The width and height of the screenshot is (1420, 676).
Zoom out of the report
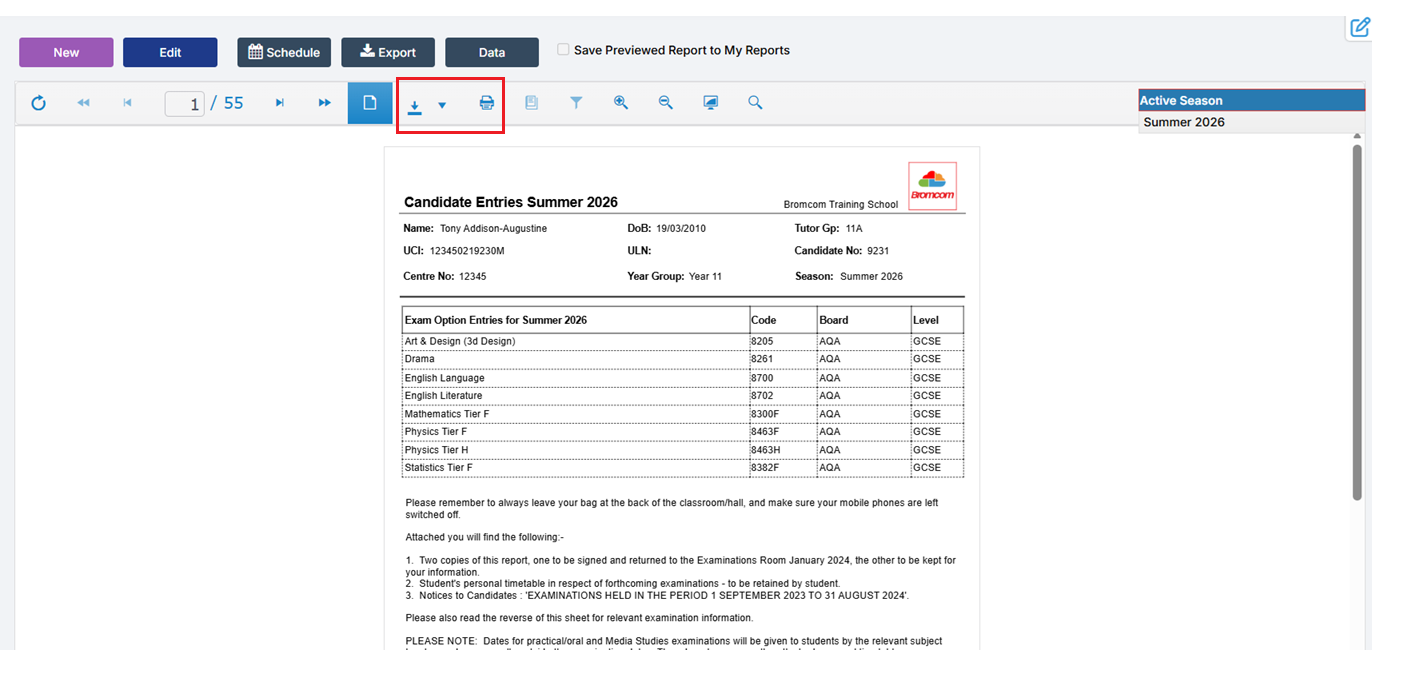(x=665, y=103)
